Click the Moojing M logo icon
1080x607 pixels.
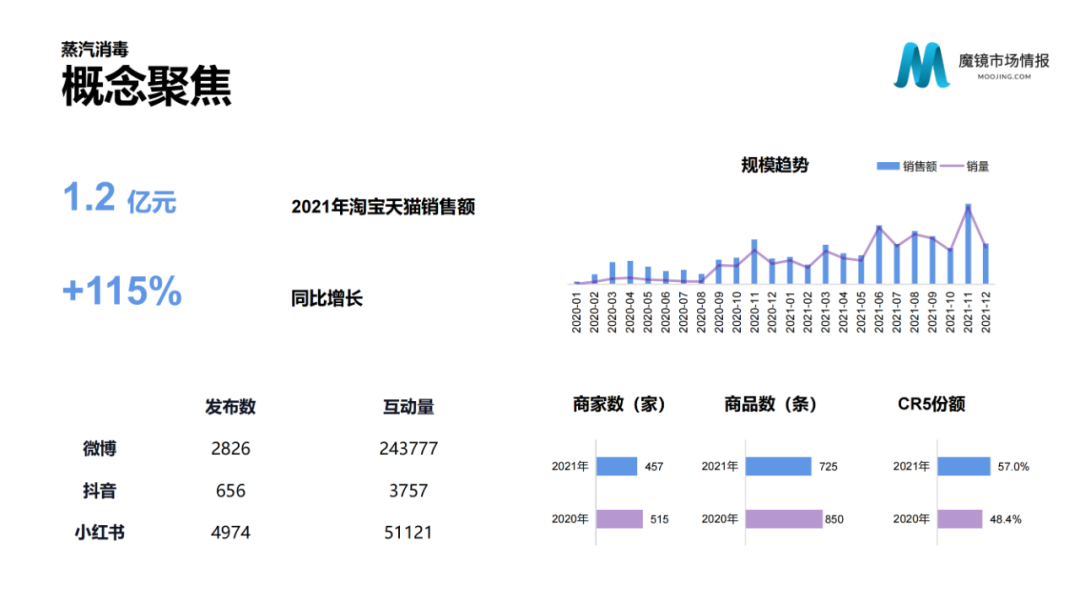(x=922, y=65)
